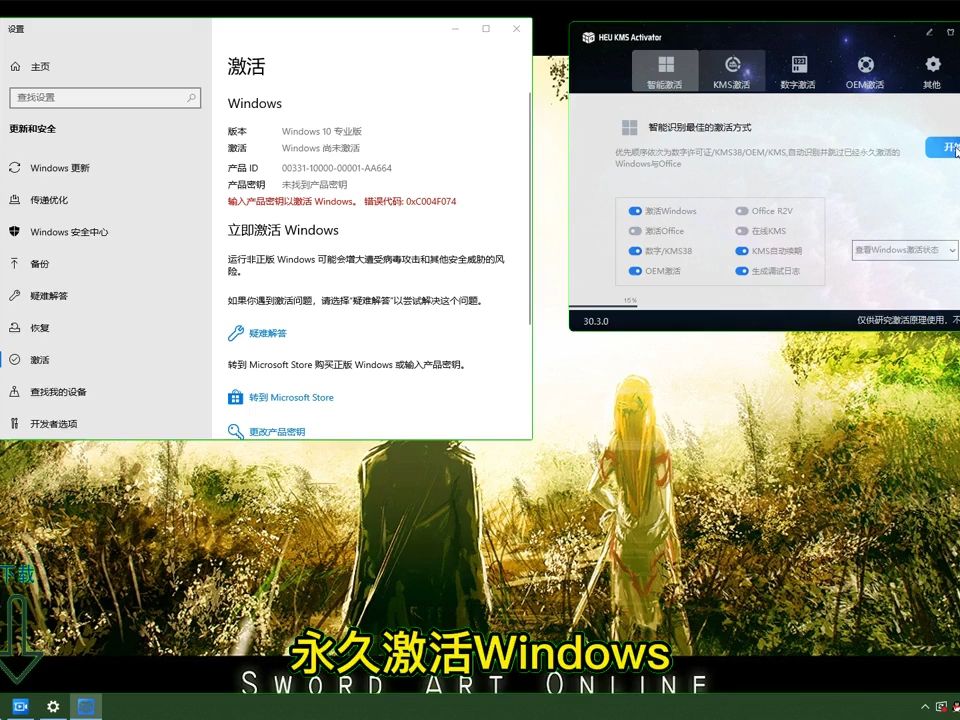Launch File Explorer from the taskbar

tap(85, 707)
